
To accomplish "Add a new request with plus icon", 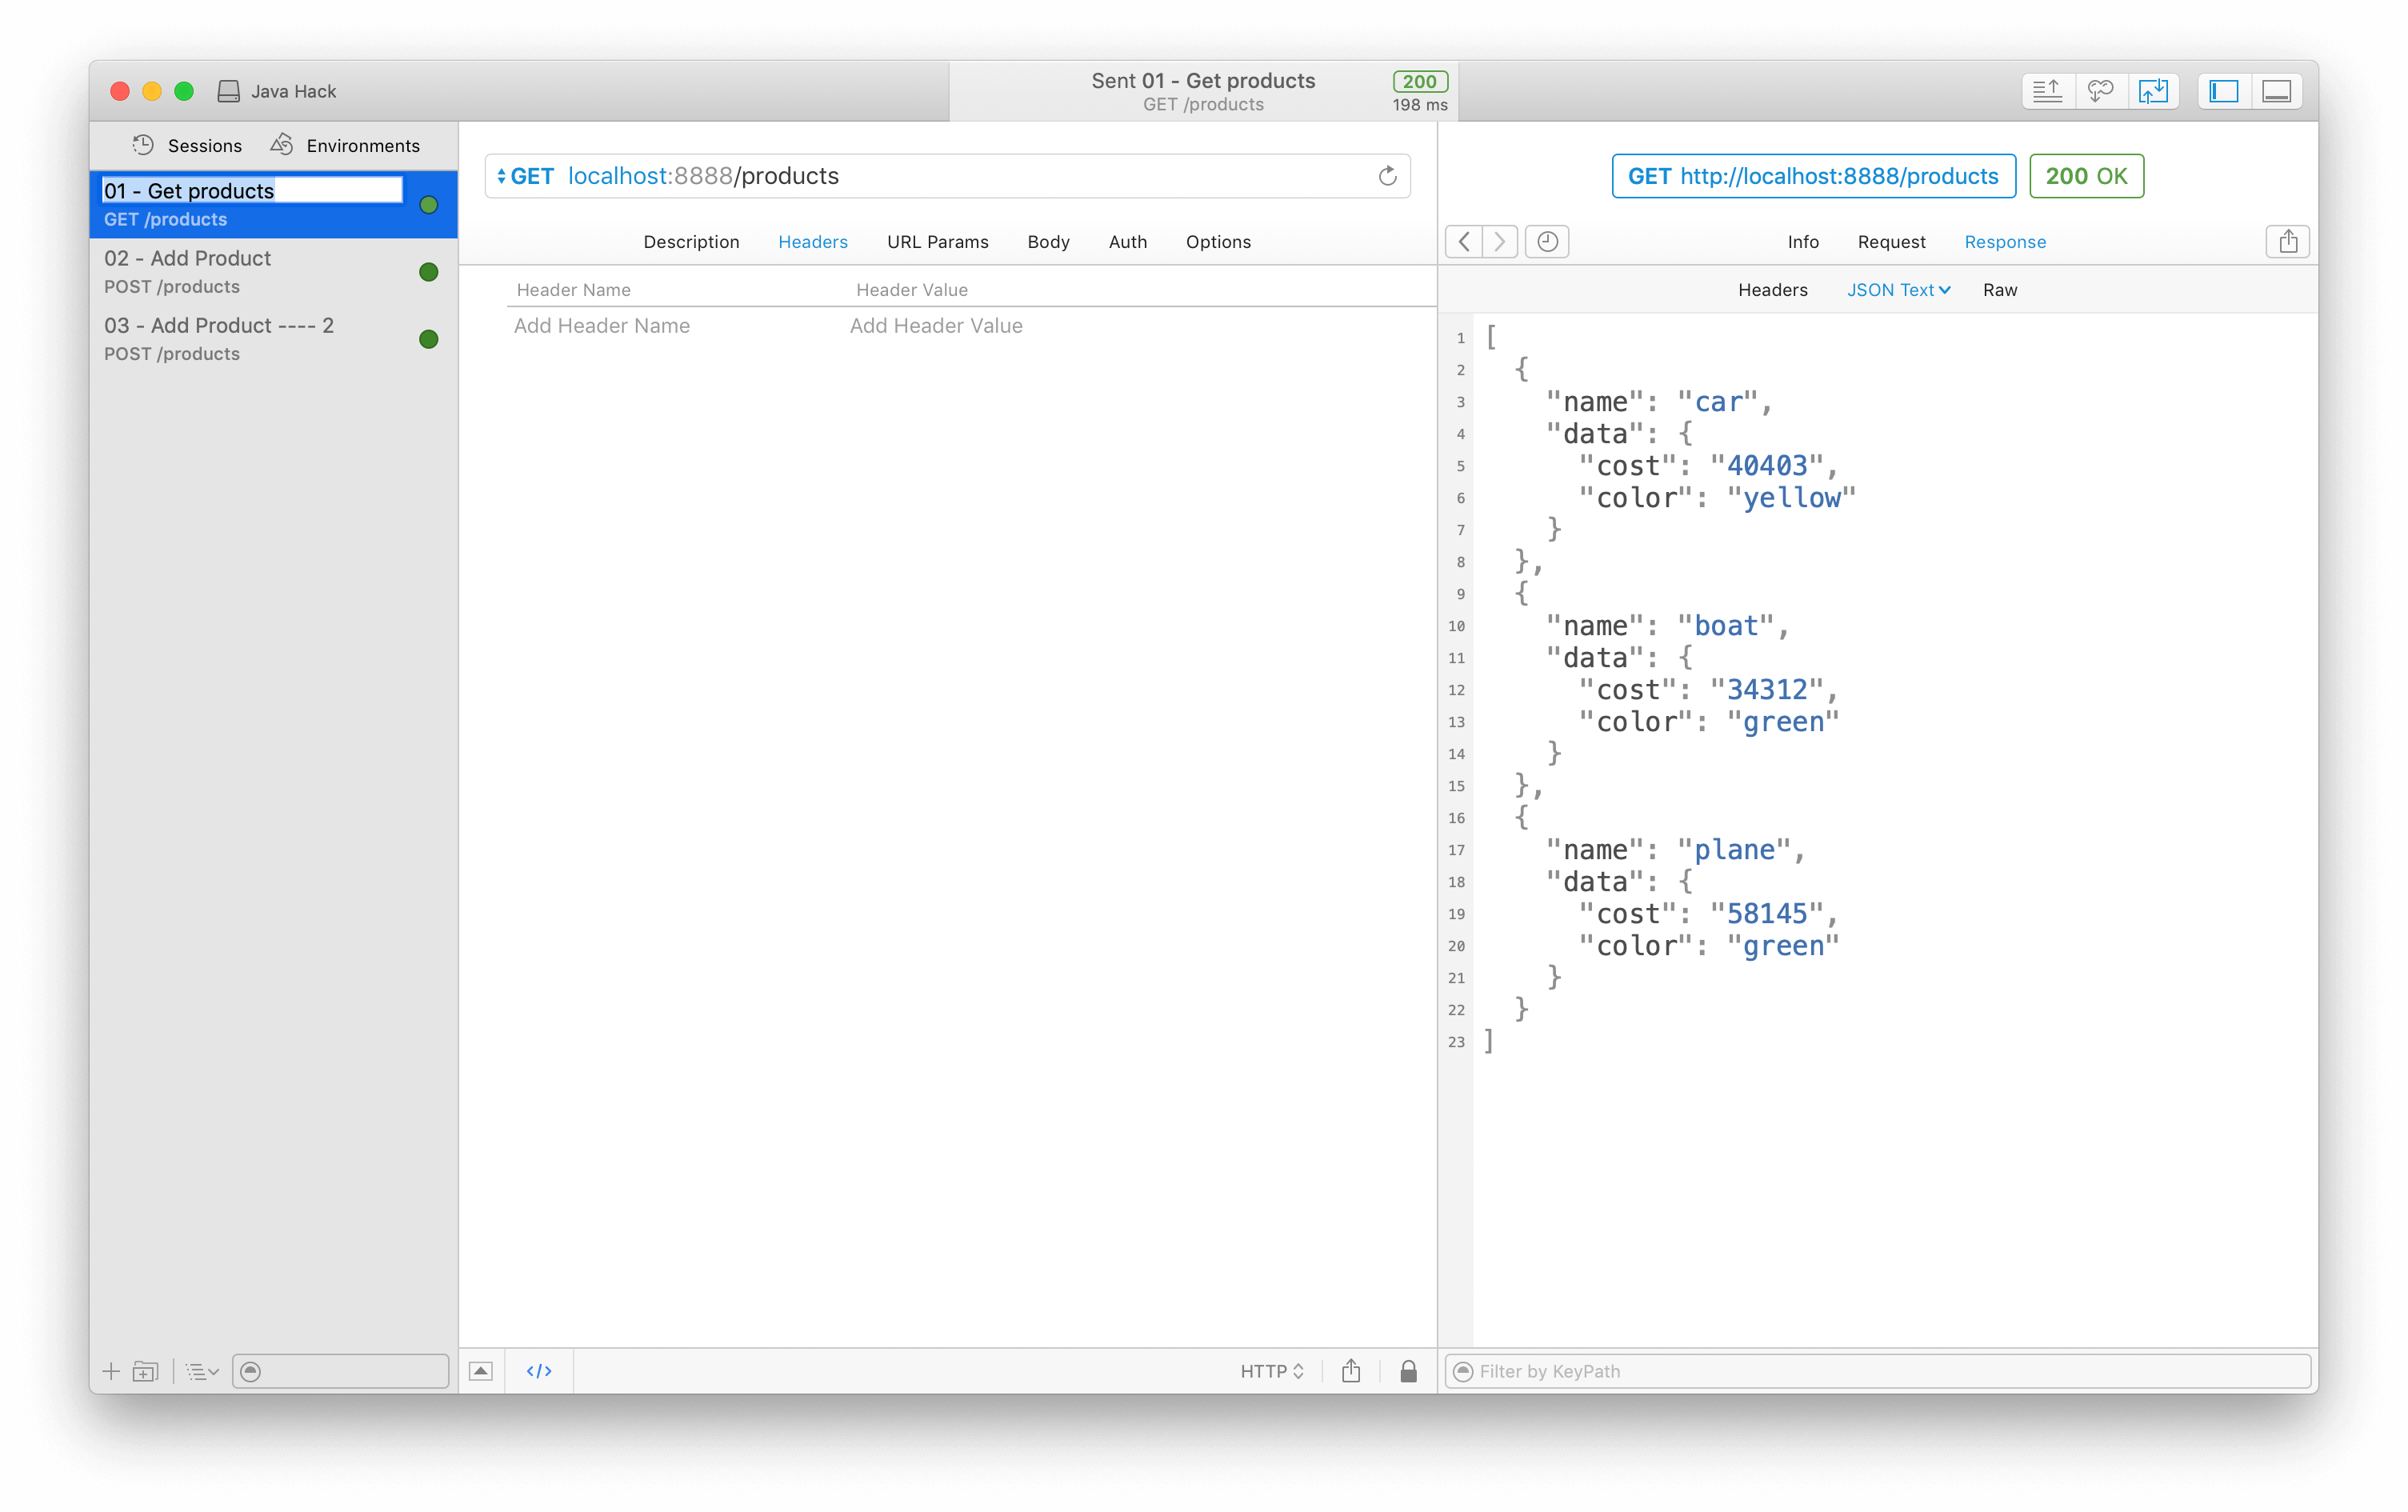I will [111, 1371].
